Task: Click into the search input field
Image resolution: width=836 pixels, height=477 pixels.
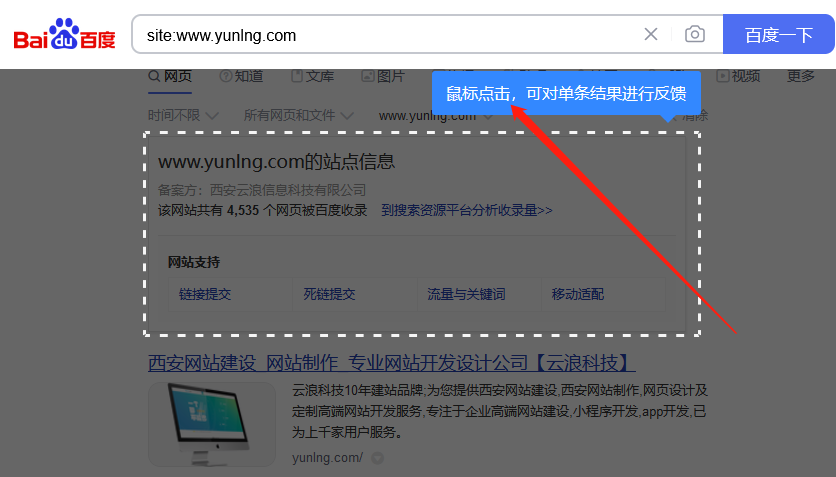Action: [390, 35]
